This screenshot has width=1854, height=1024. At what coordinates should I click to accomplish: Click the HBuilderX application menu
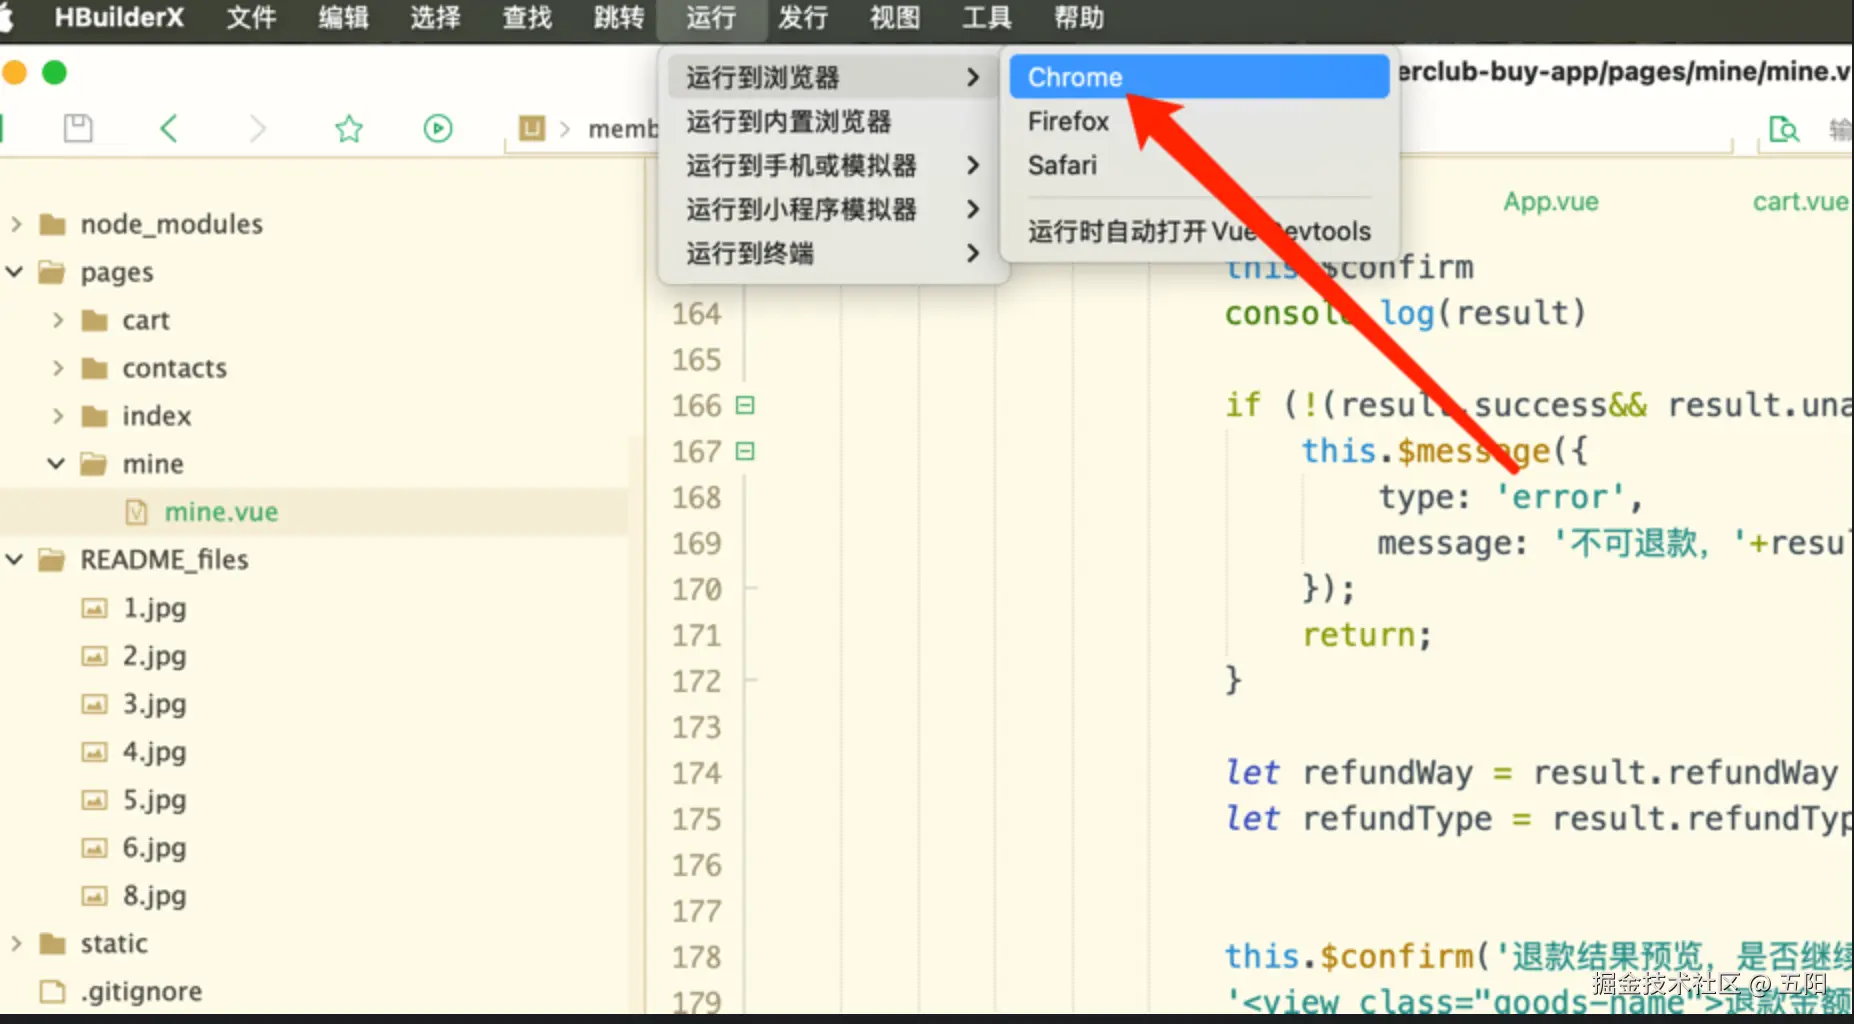point(119,18)
